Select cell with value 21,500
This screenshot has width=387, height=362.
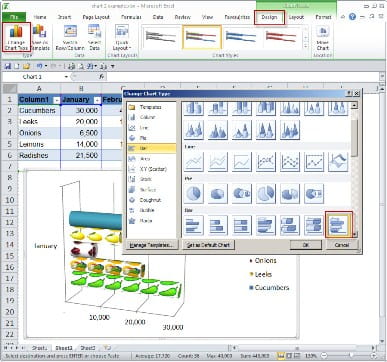tap(81, 155)
